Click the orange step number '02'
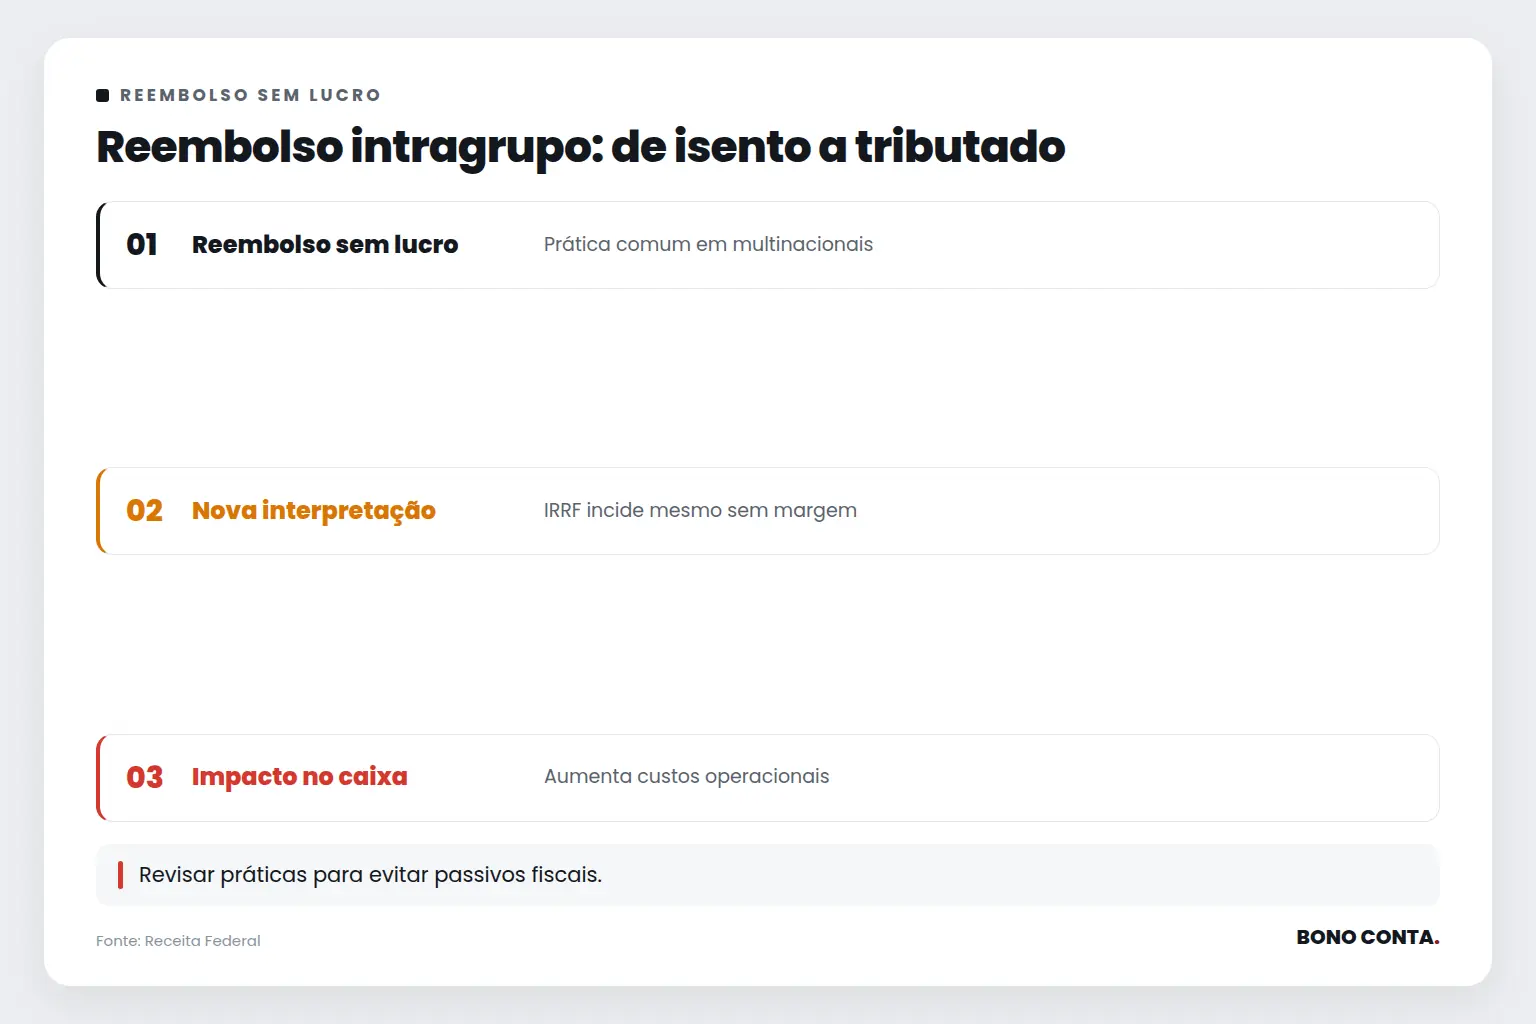The image size is (1536, 1024). 144,511
